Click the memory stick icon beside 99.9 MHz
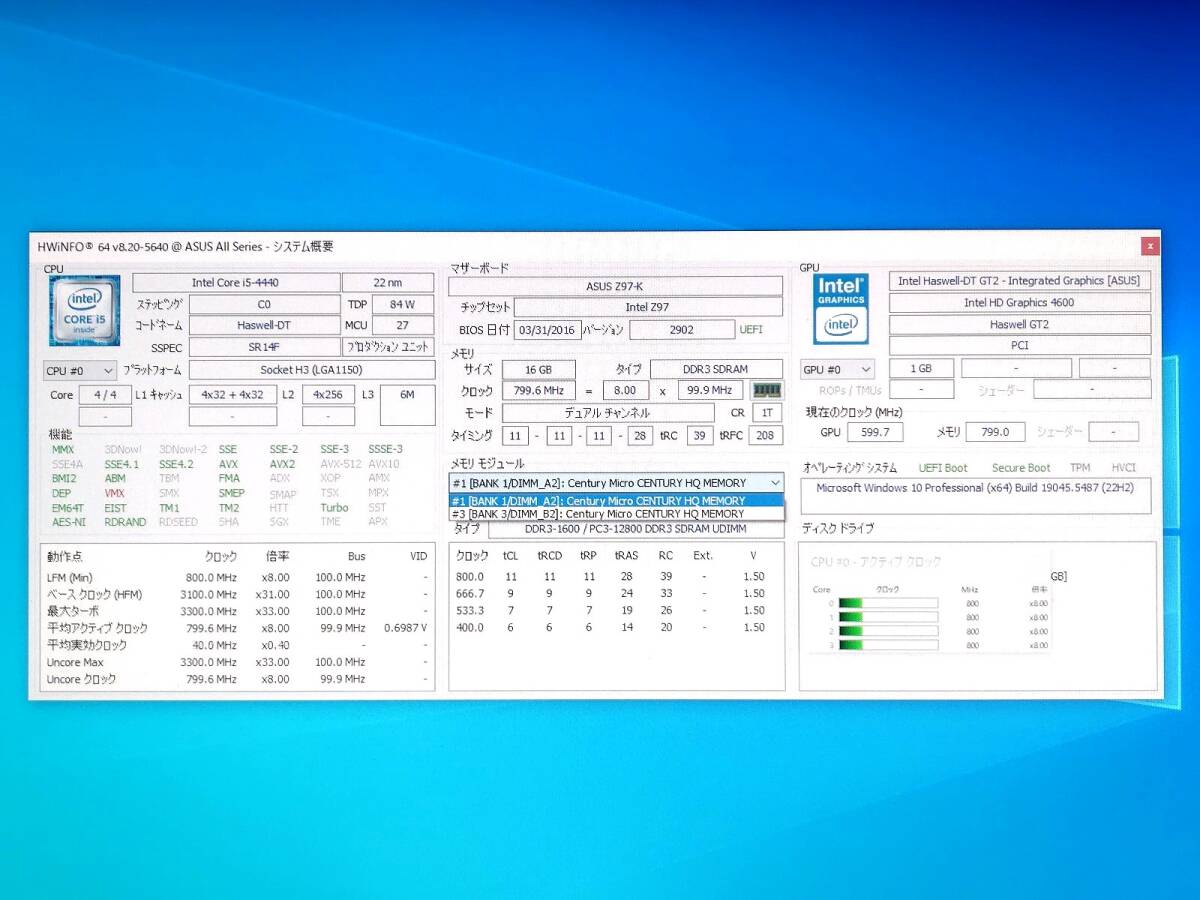This screenshot has height=900, width=1200. point(766,390)
